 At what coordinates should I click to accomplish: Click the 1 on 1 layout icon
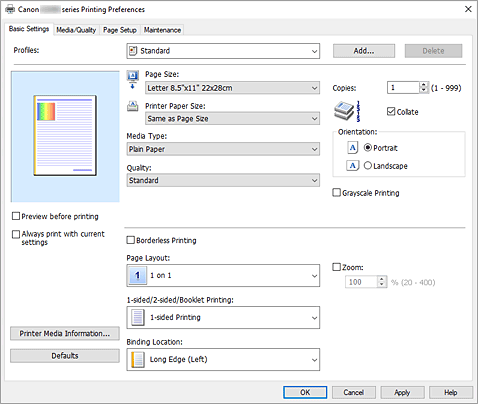[x=137, y=275]
